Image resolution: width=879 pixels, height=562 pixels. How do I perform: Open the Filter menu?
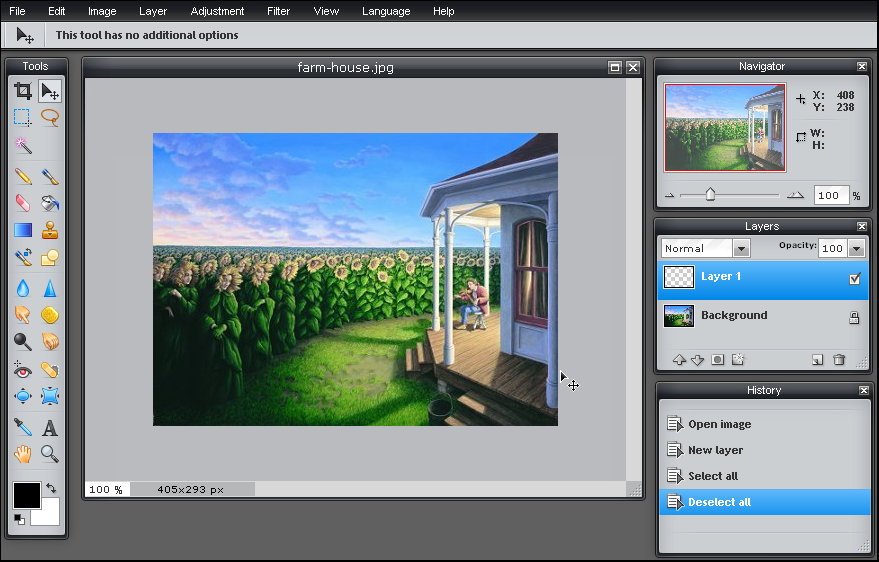[278, 11]
